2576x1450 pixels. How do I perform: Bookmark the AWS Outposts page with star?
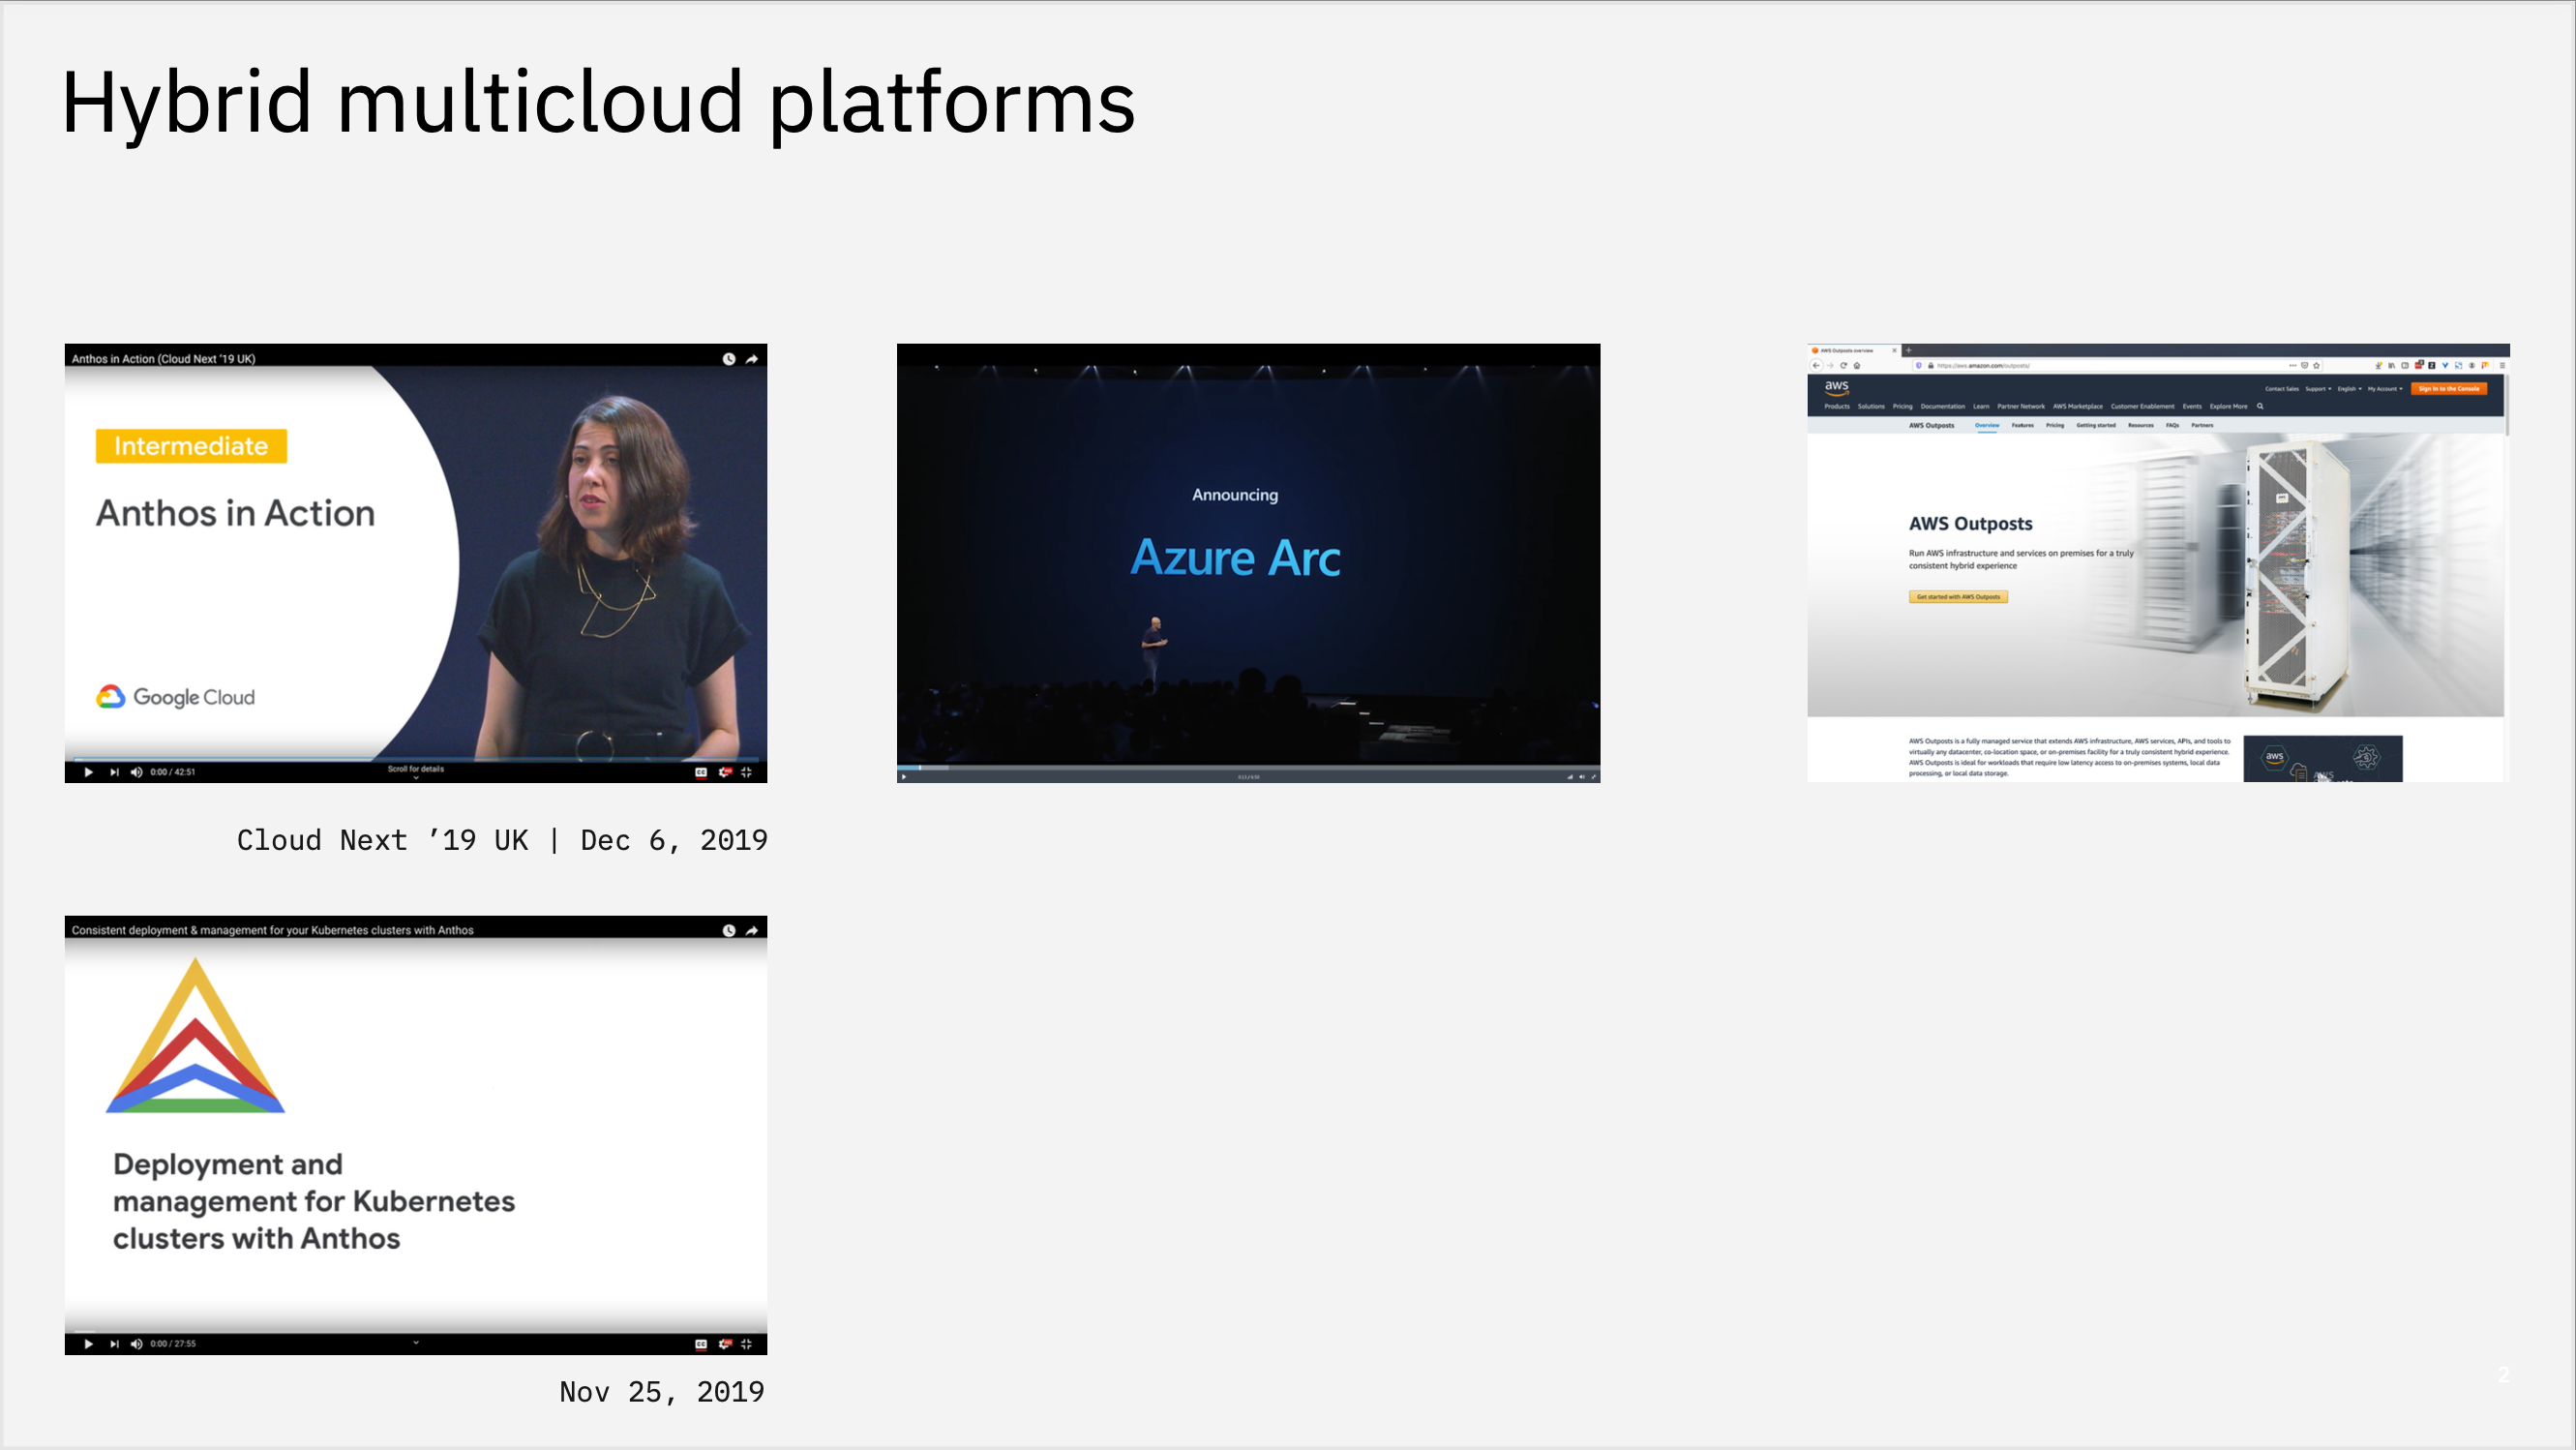(2317, 366)
